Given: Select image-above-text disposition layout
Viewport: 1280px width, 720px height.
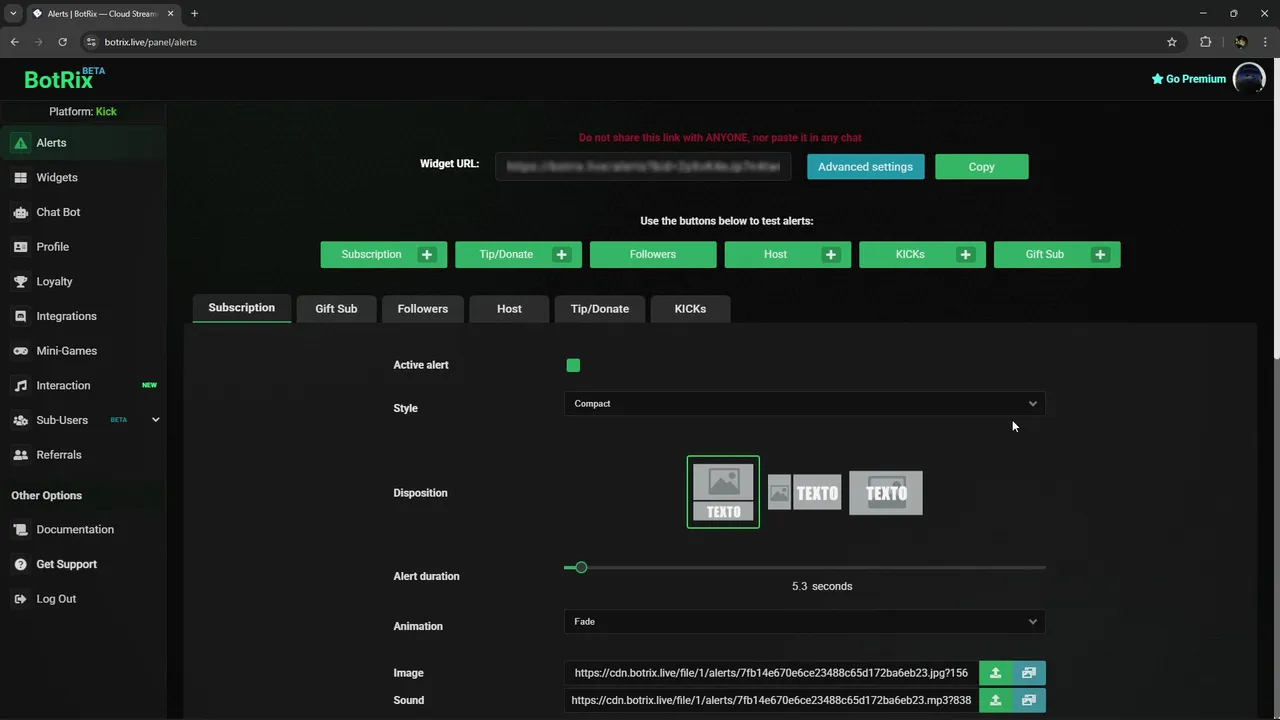Looking at the screenshot, I should [x=723, y=492].
